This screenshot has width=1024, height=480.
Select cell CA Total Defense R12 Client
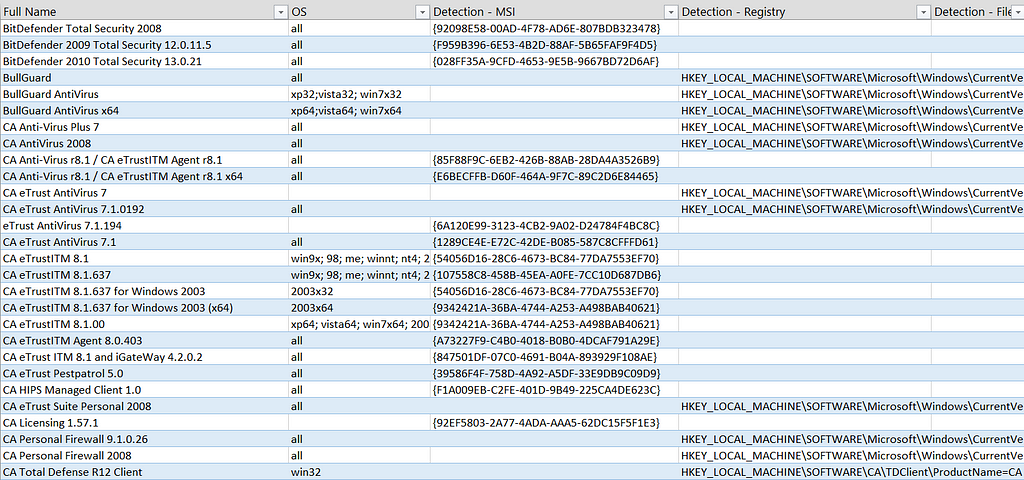tap(144, 472)
